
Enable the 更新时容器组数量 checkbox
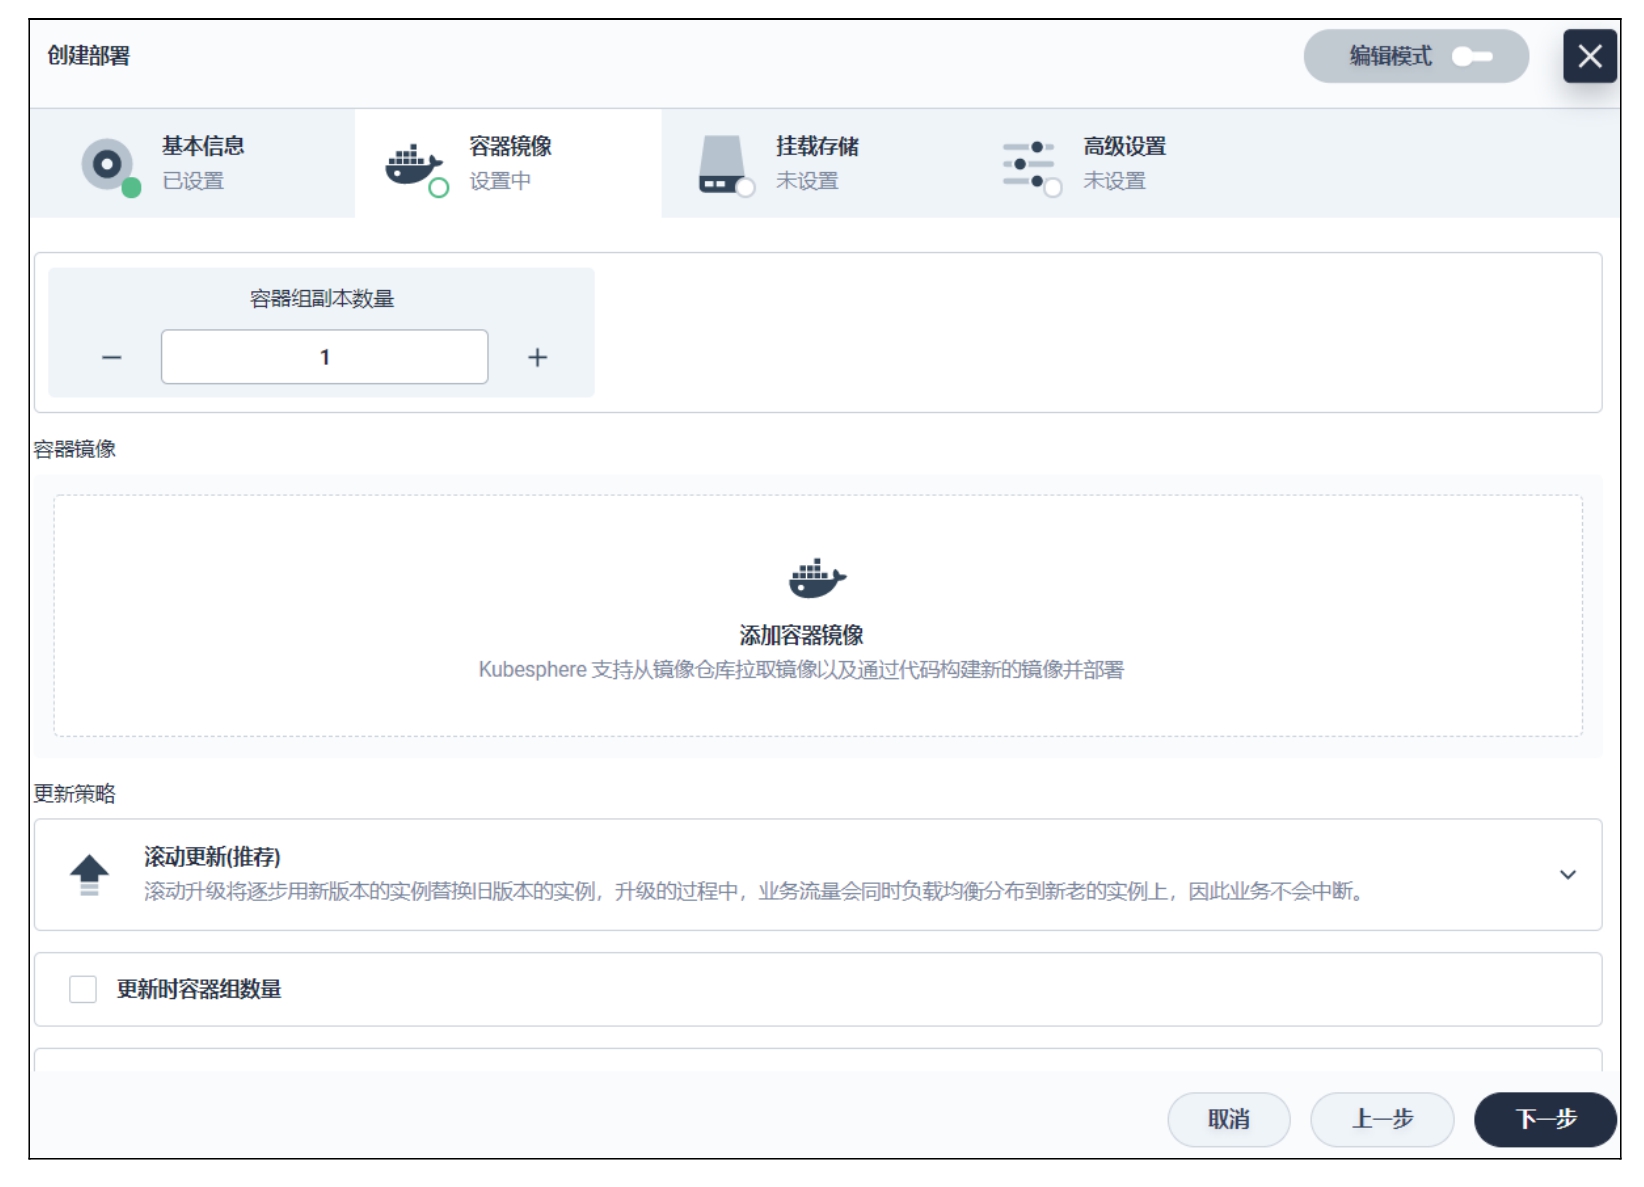point(83,989)
